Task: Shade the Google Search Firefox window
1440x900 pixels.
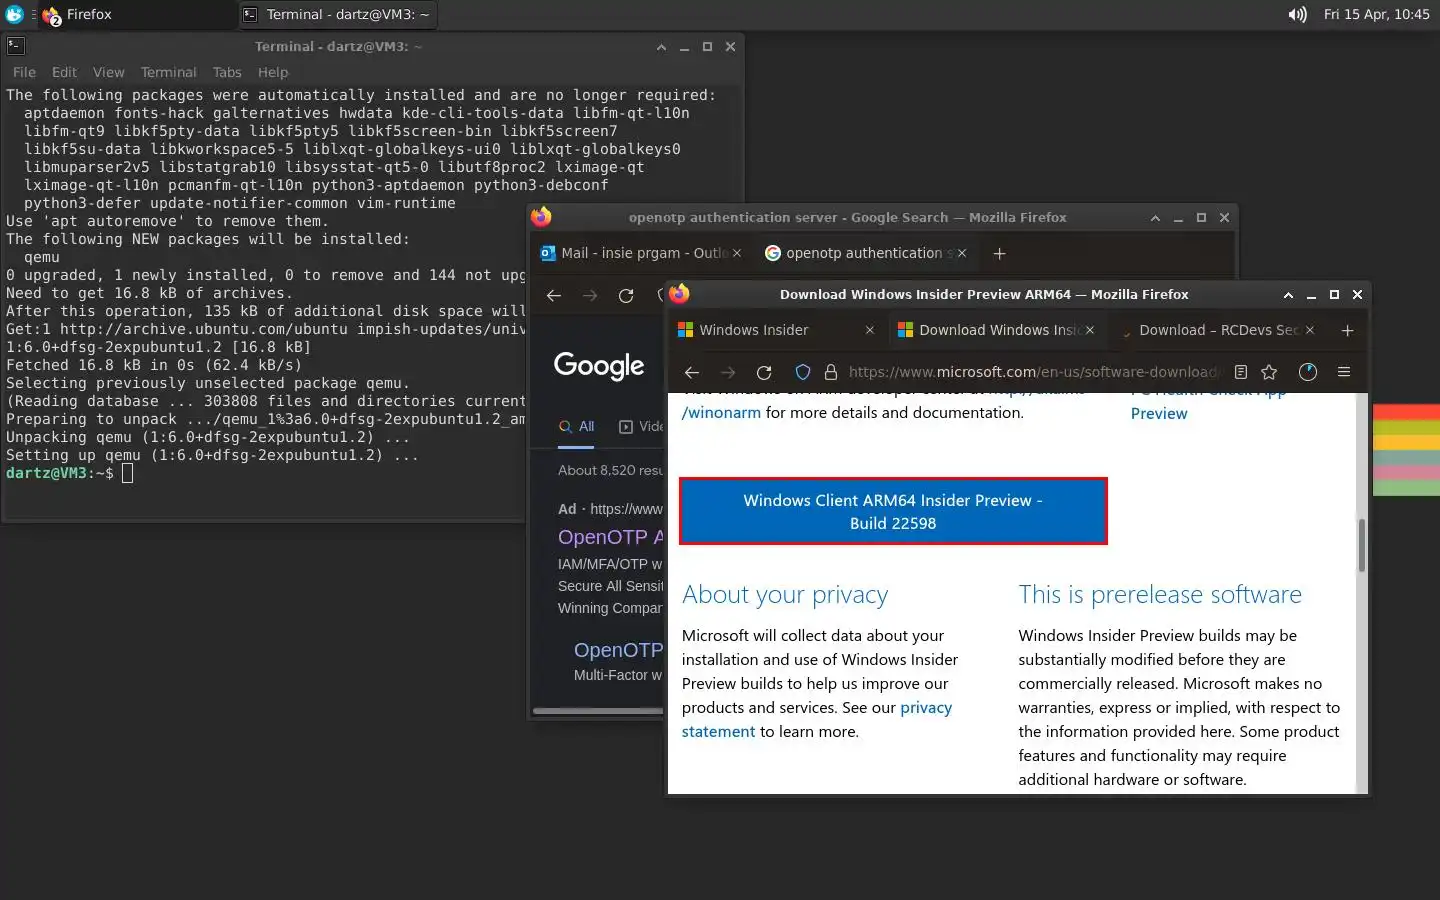Action: click(x=1155, y=218)
